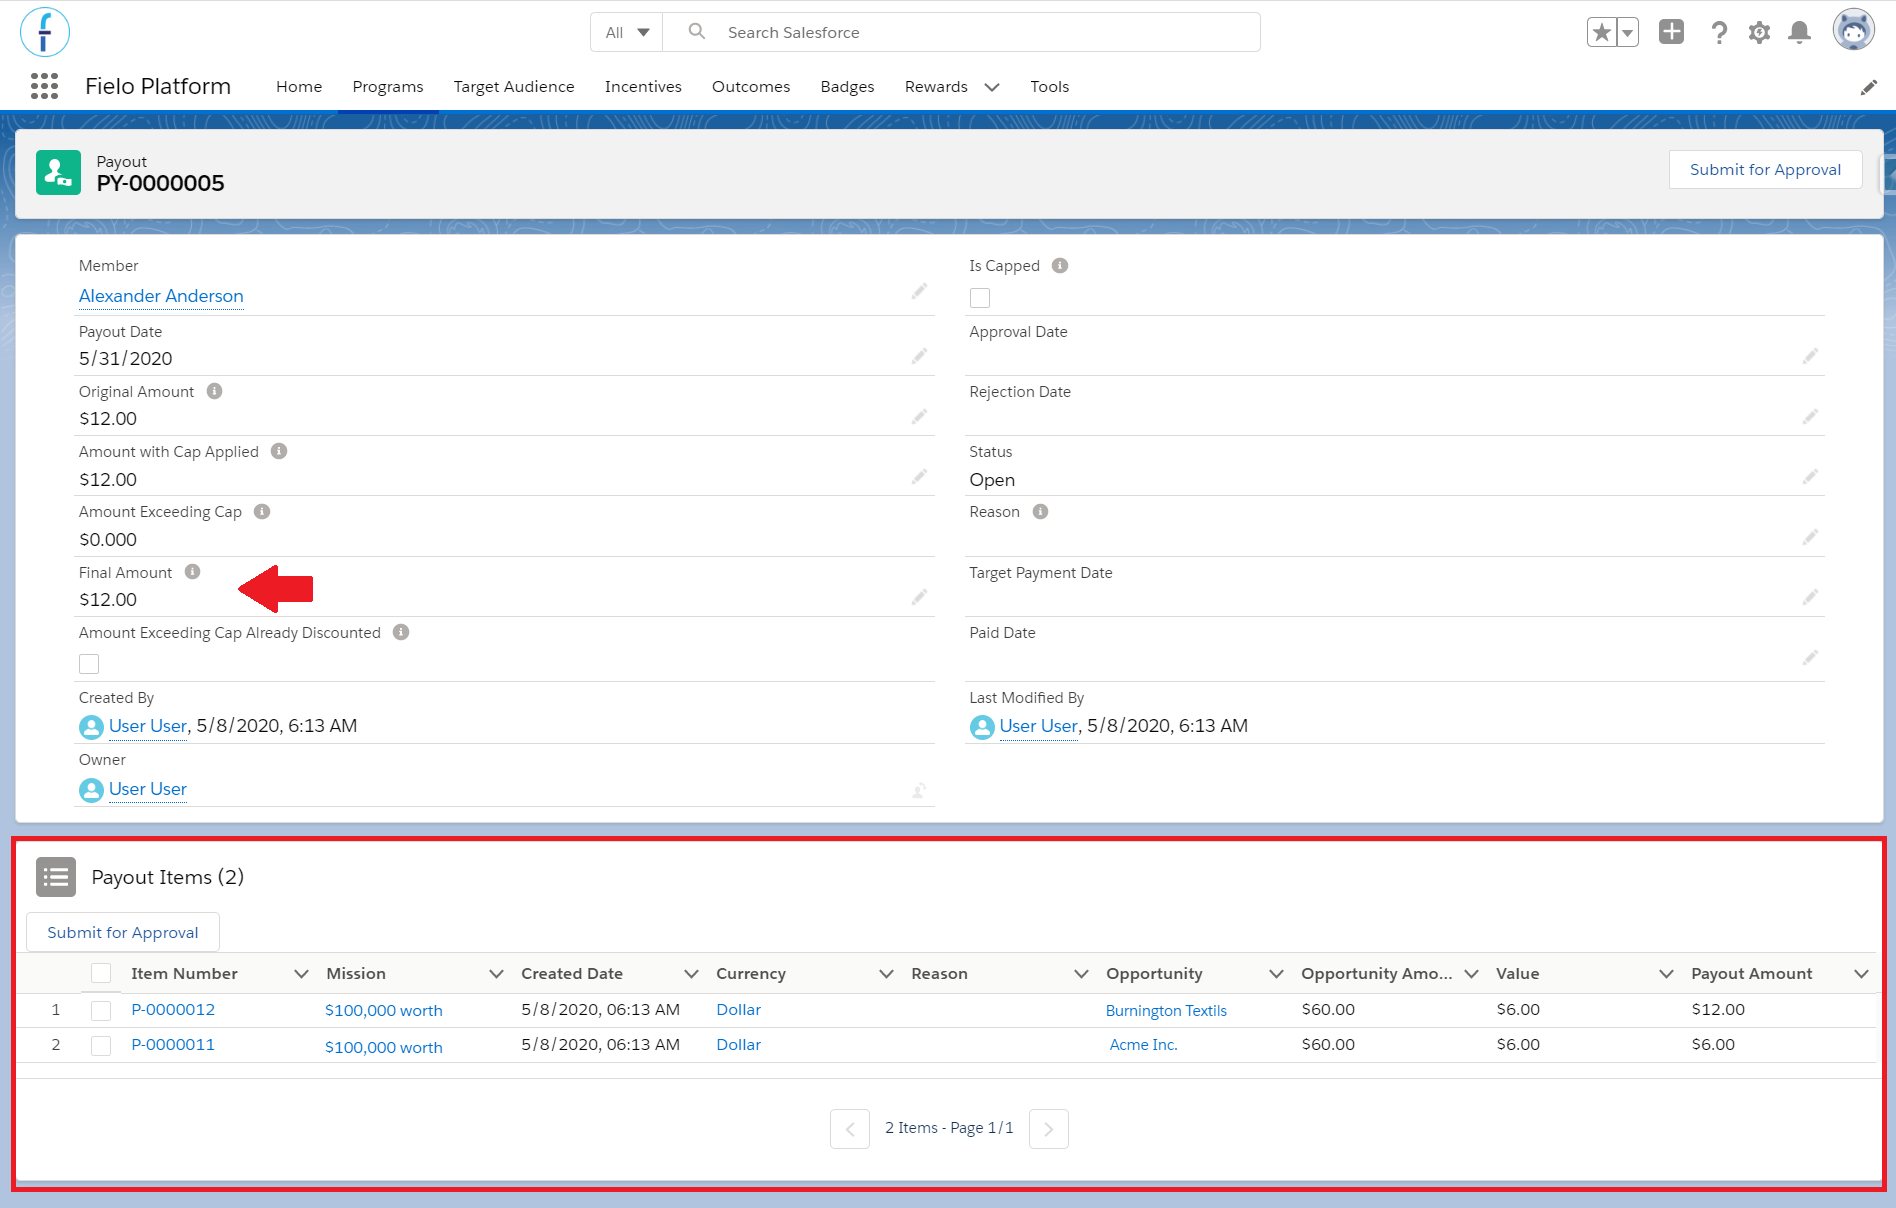The height and width of the screenshot is (1208, 1896).
Task: Click the Favorites star icon
Action: (1601, 32)
